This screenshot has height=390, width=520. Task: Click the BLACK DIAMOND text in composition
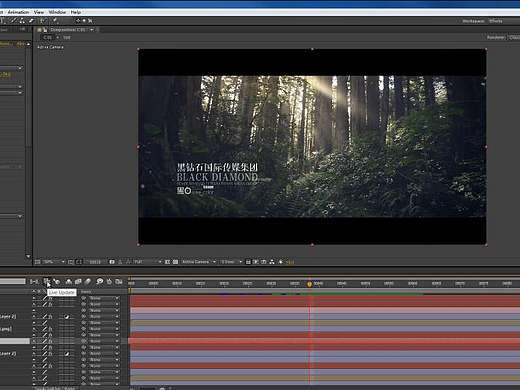(217, 177)
